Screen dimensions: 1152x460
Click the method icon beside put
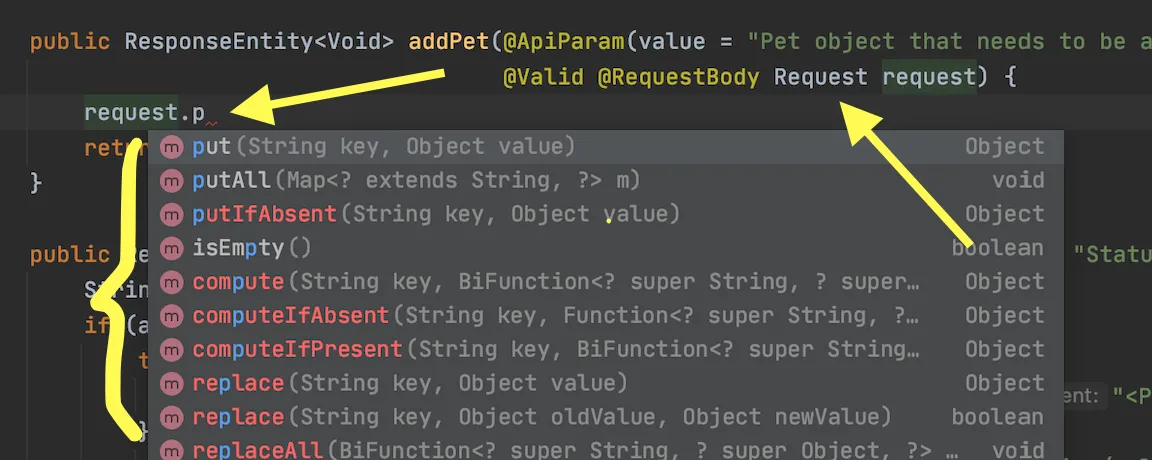coord(172,147)
